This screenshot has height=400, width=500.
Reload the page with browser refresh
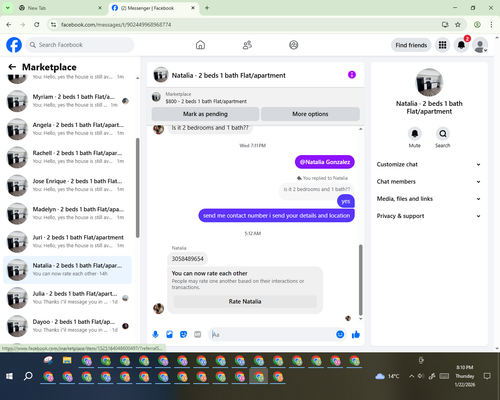(x=37, y=24)
